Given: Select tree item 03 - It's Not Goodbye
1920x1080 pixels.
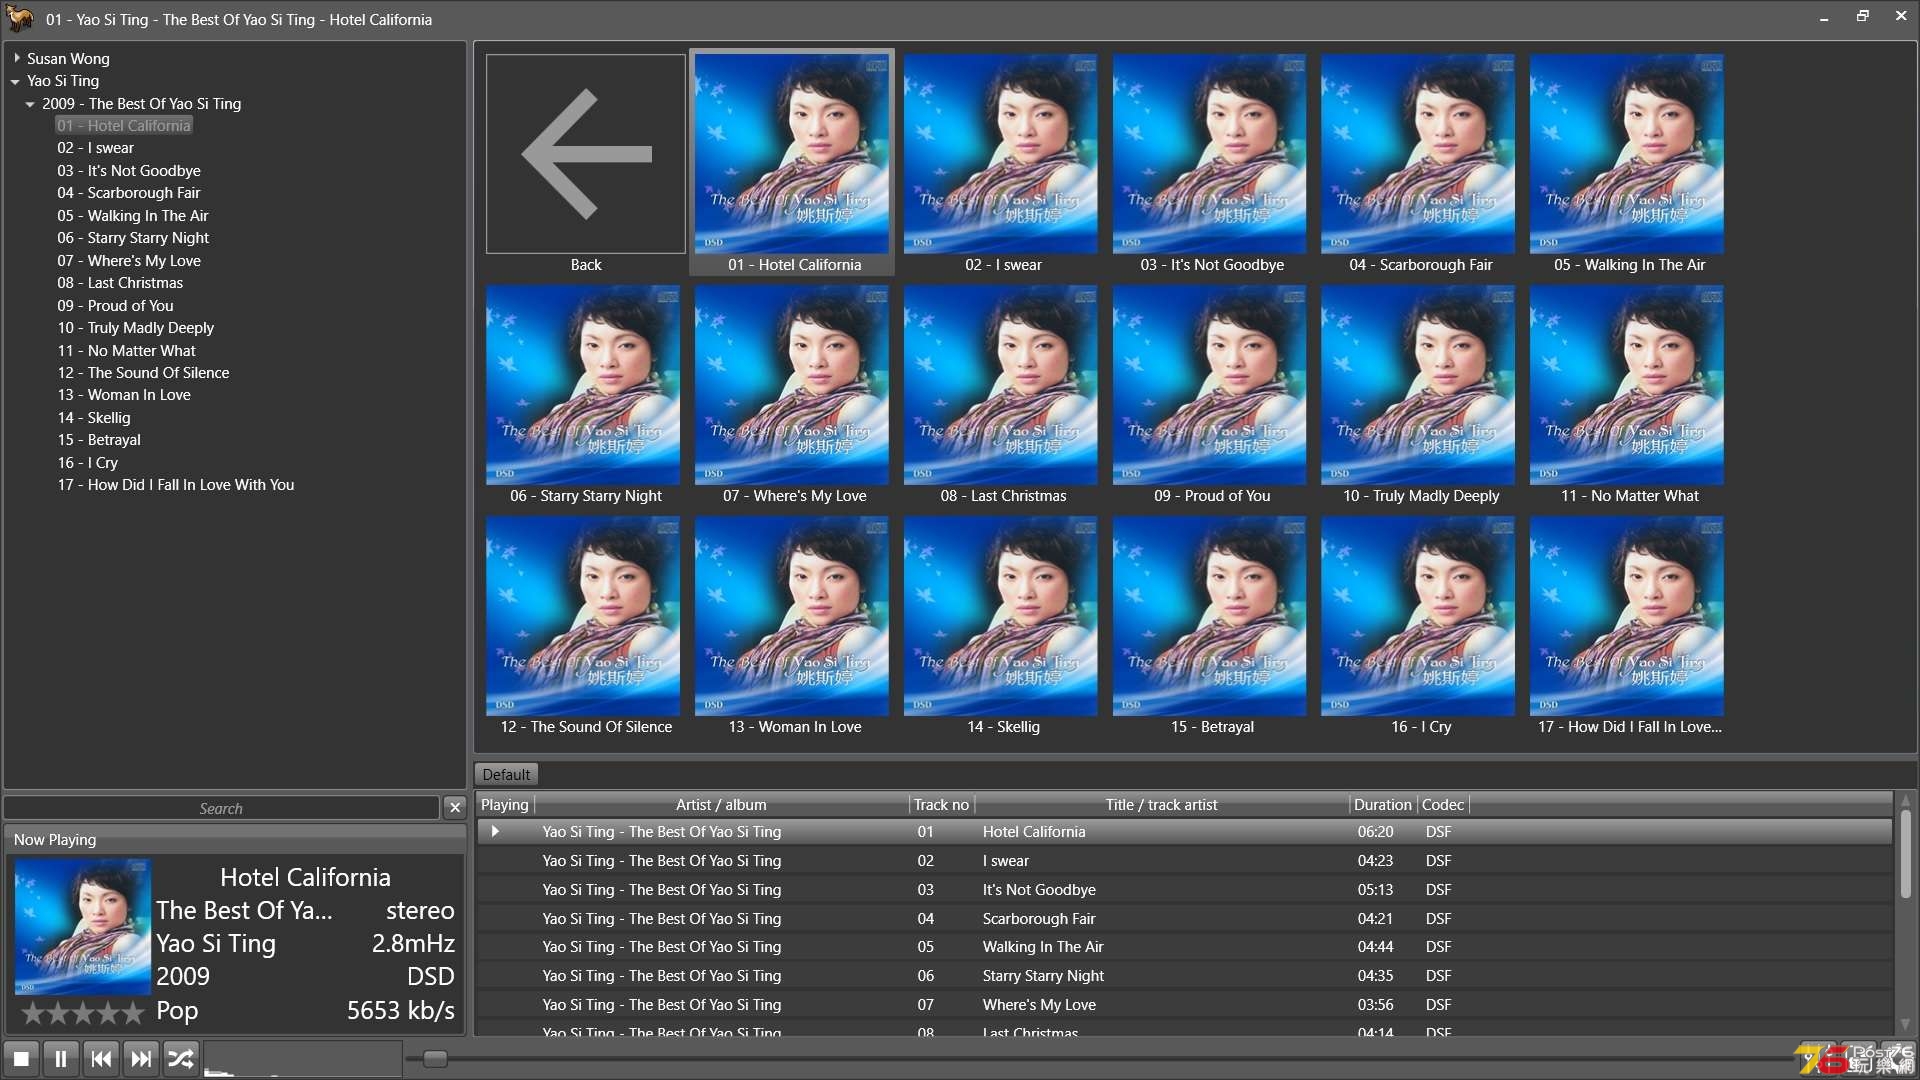Looking at the screenshot, I should [x=129, y=170].
